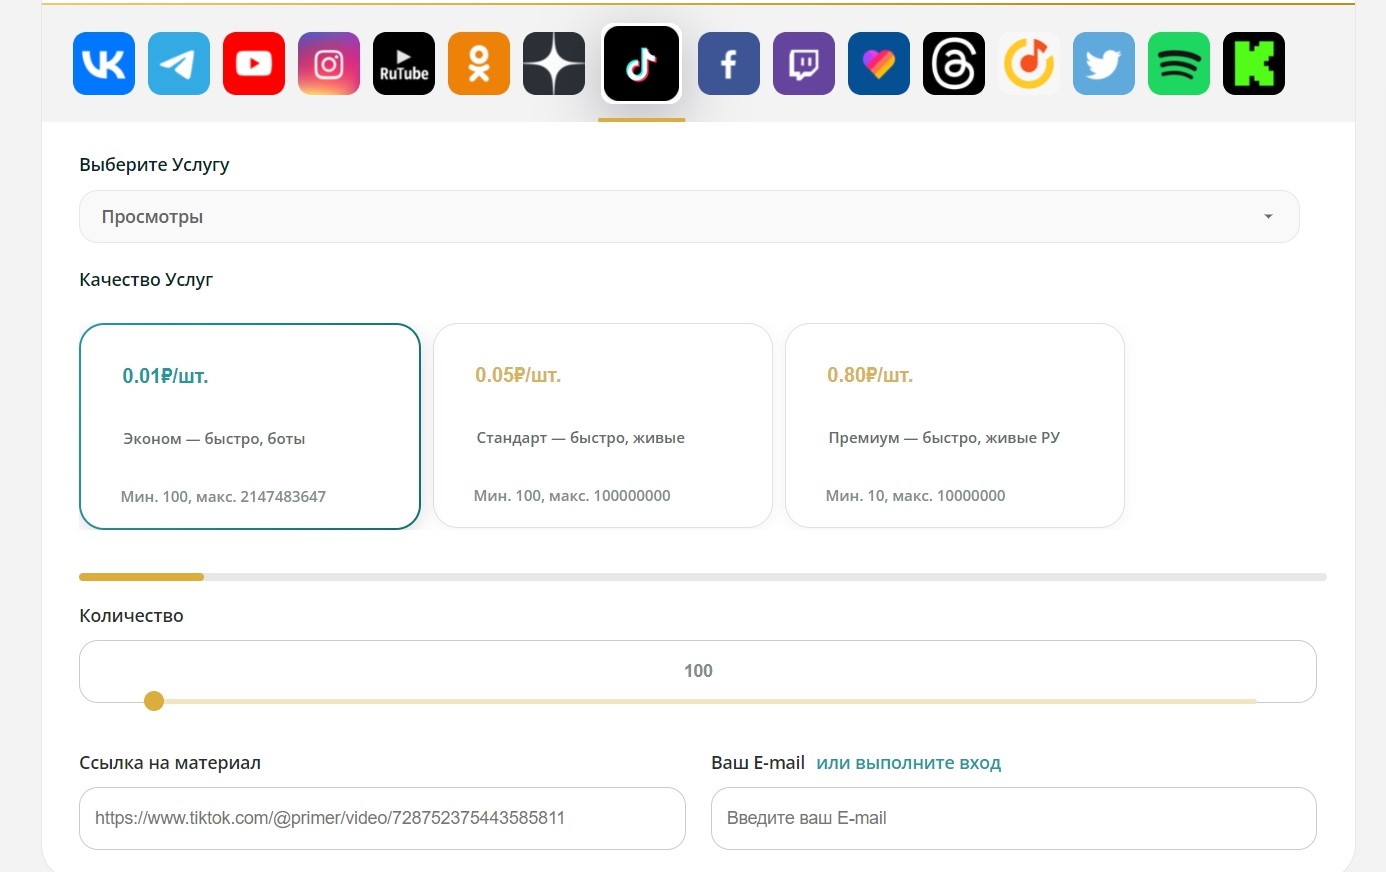Switch to the RuTube icon
The height and width of the screenshot is (872, 1386).
point(404,64)
